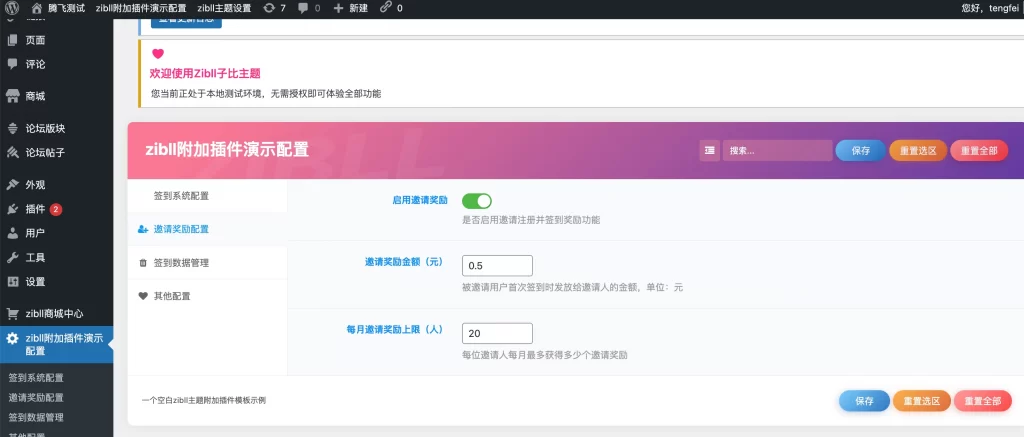Click the 设置 sliders icon
1024x437 pixels.
click(12, 282)
